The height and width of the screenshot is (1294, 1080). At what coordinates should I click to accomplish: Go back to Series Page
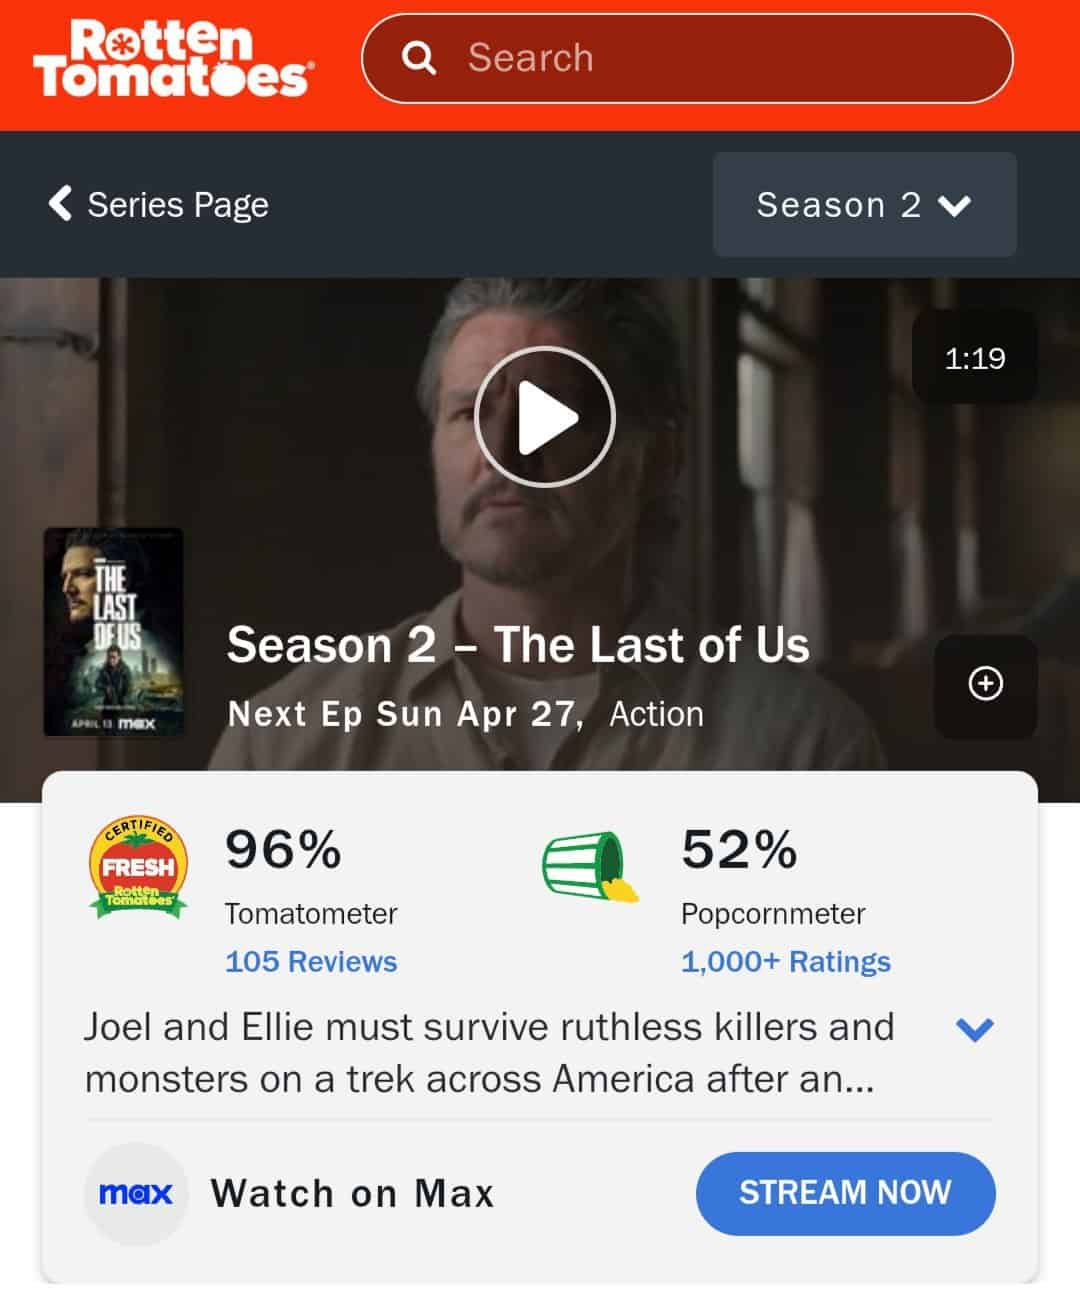tap(159, 204)
